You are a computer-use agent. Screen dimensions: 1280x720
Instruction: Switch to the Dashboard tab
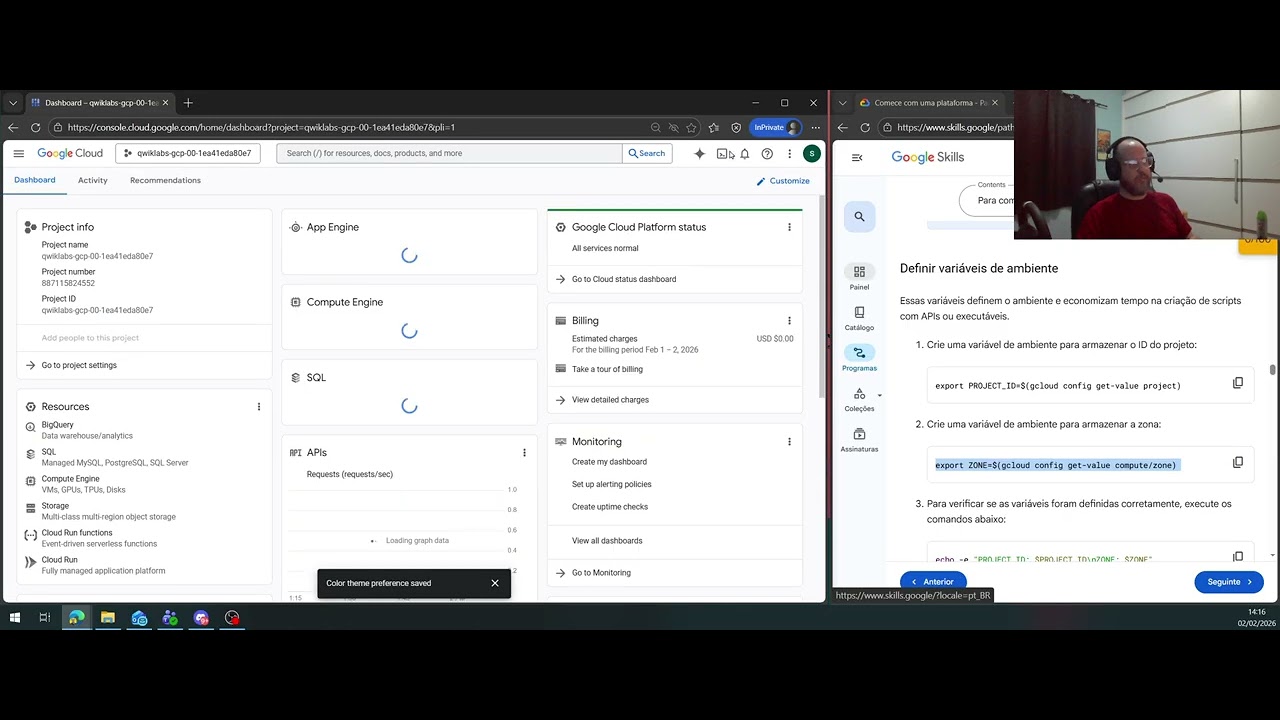point(35,180)
